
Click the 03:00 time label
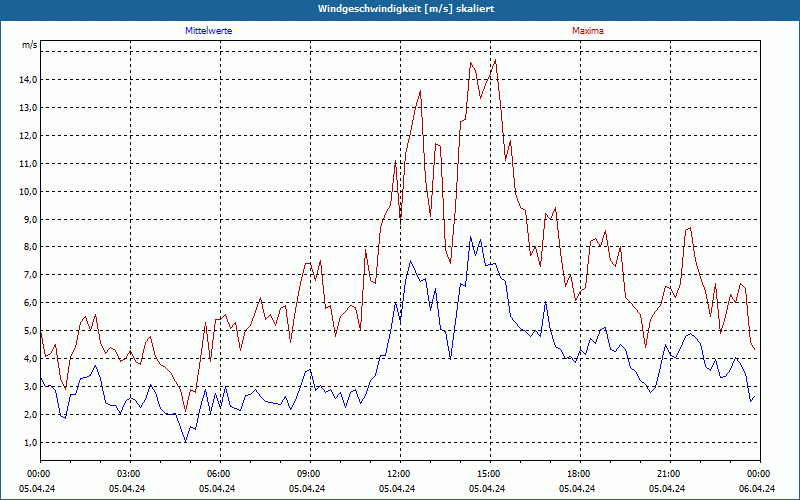point(131,474)
